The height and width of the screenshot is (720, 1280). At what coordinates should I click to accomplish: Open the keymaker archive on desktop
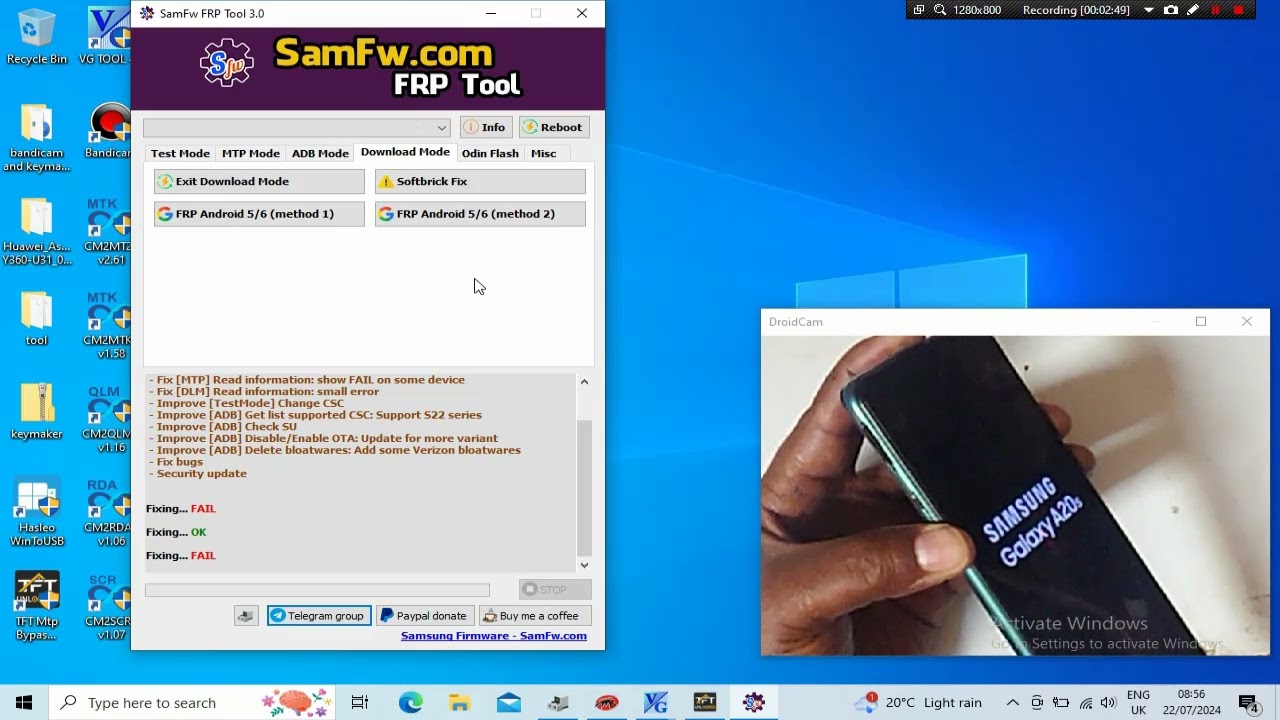pos(37,412)
